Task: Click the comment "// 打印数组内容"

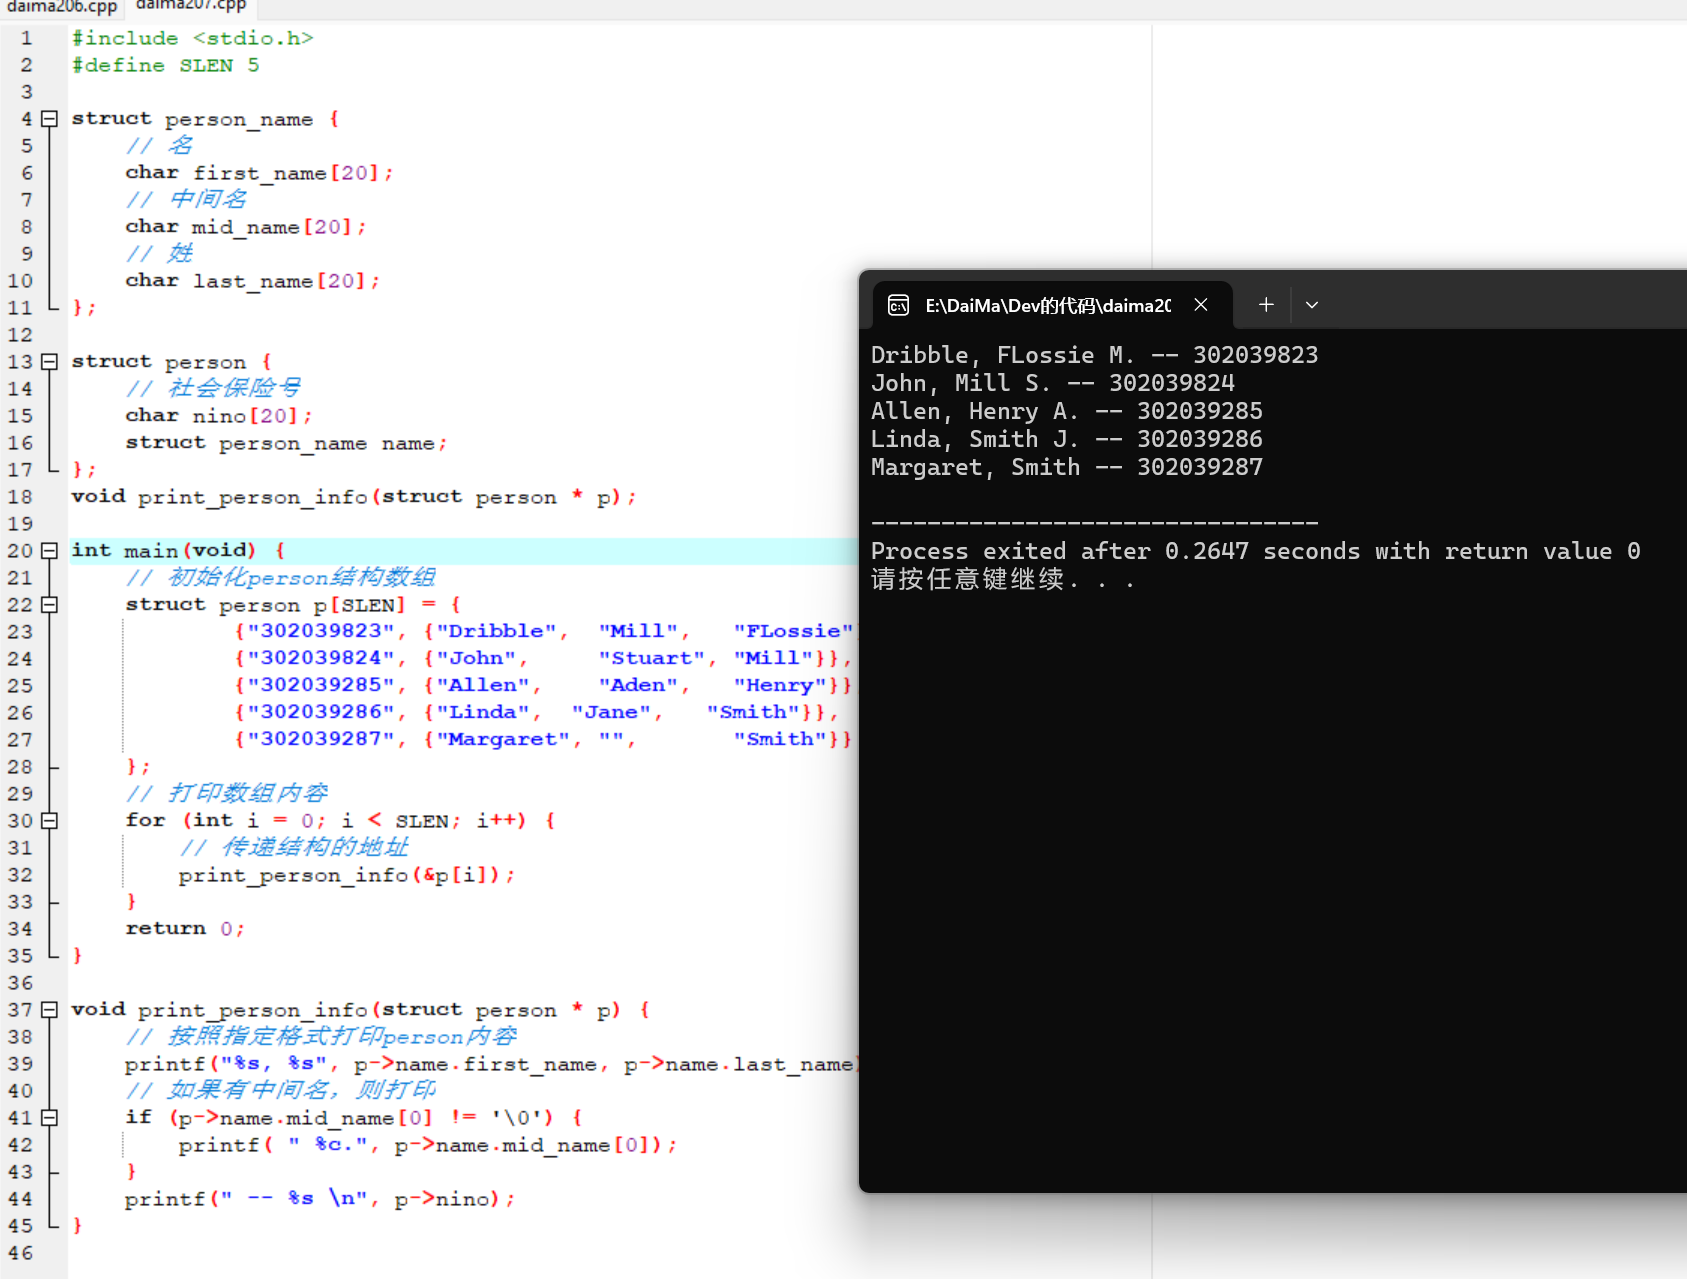Action: (226, 793)
